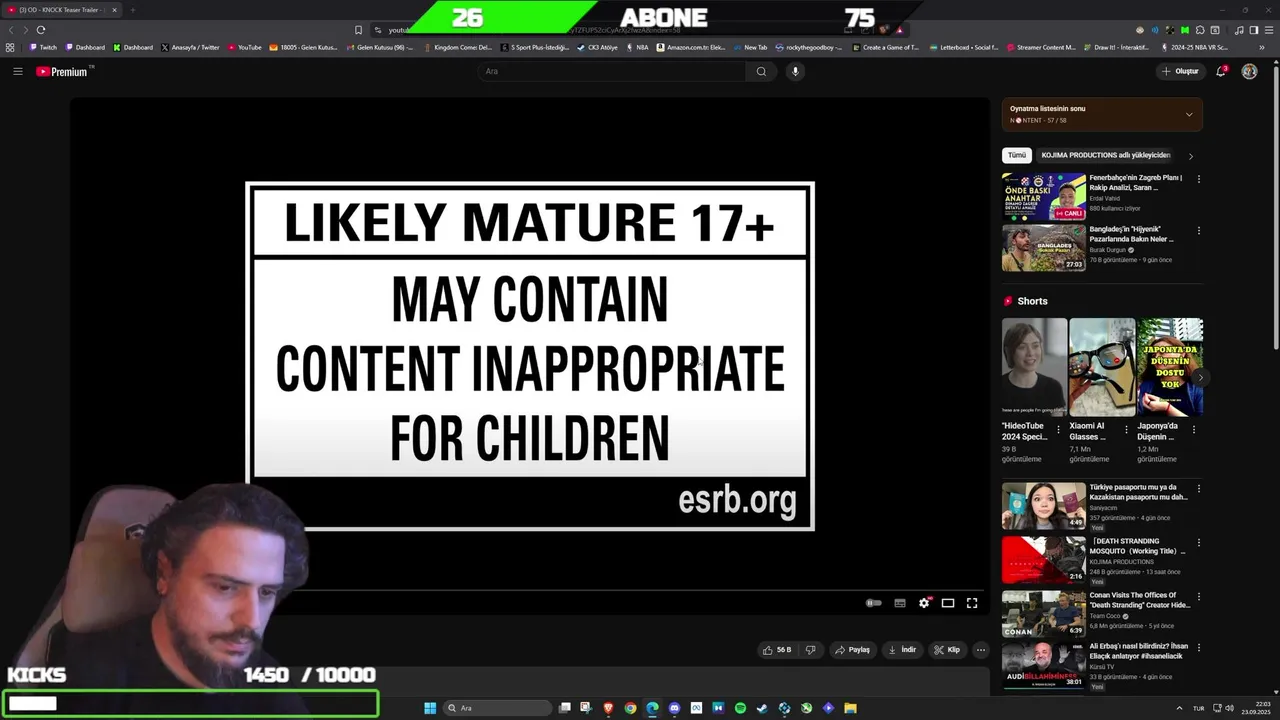The width and height of the screenshot is (1280, 720).
Task: Open more actions menu beside Klip
Action: tap(981, 650)
